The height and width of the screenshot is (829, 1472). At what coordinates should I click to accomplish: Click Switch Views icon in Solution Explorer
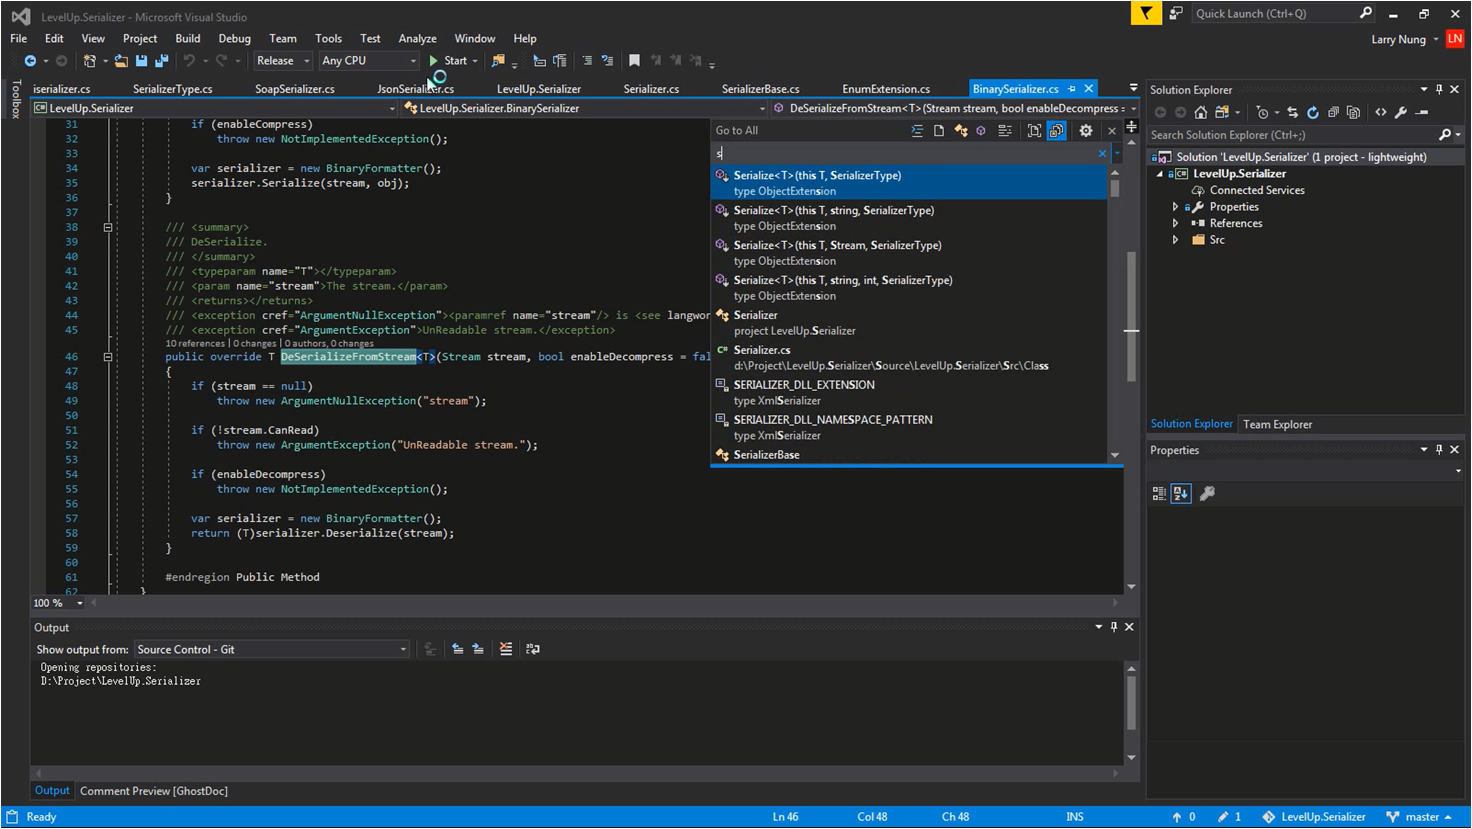1221,113
